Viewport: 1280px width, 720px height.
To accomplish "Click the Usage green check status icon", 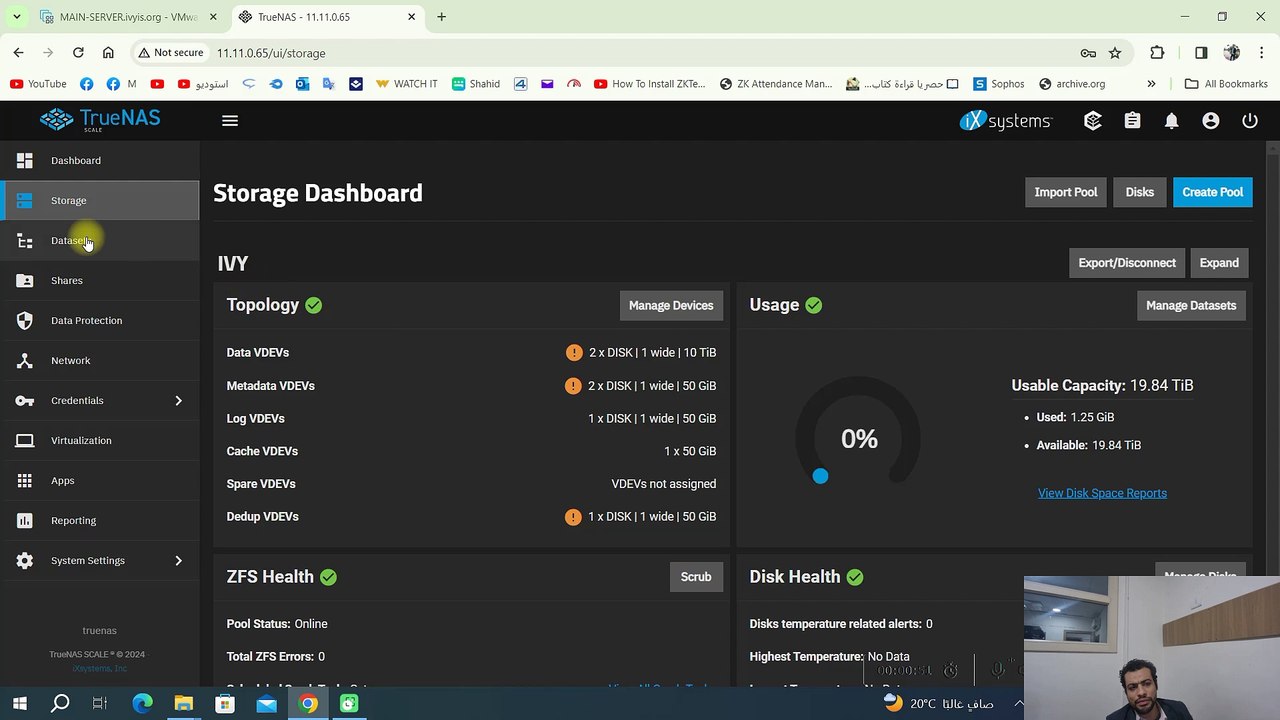I will click(814, 305).
